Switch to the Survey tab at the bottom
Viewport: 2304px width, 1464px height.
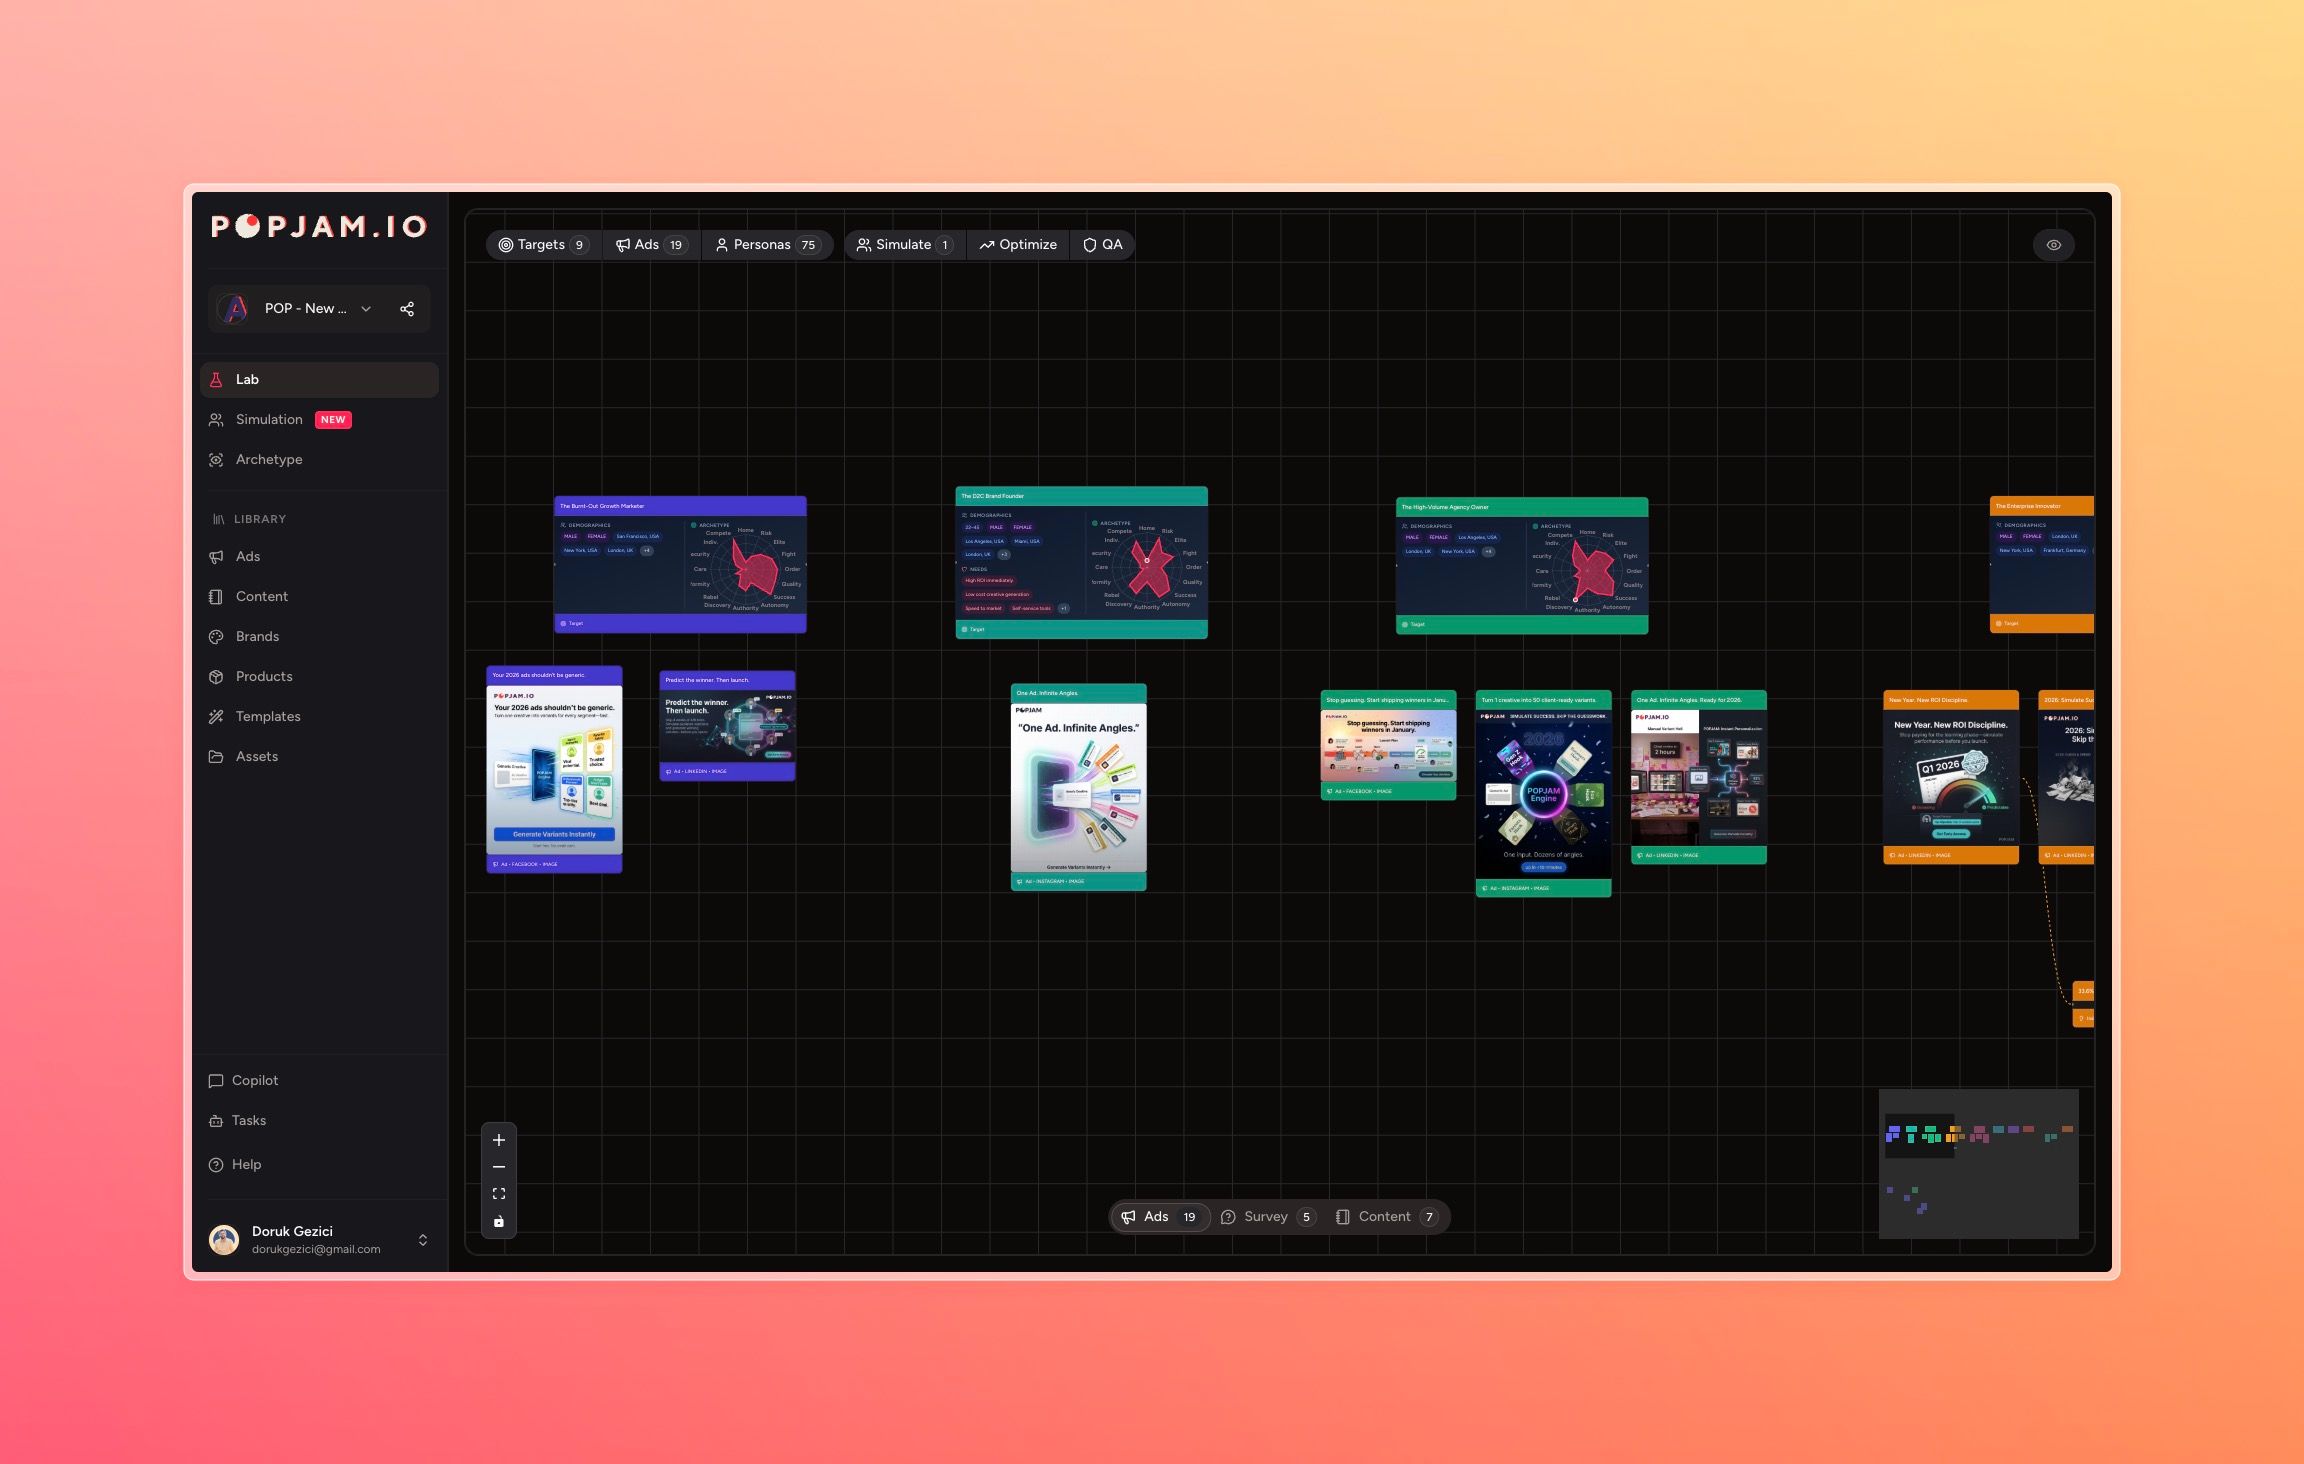coord(1266,1217)
